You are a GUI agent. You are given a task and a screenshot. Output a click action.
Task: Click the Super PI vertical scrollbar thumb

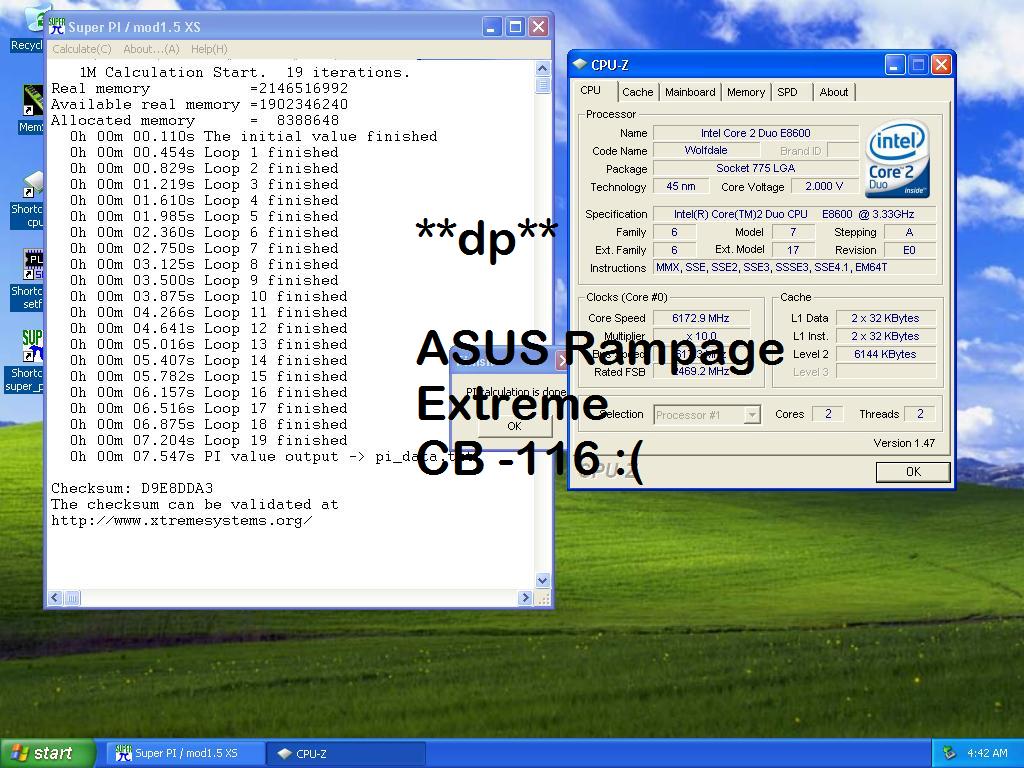point(543,86)
